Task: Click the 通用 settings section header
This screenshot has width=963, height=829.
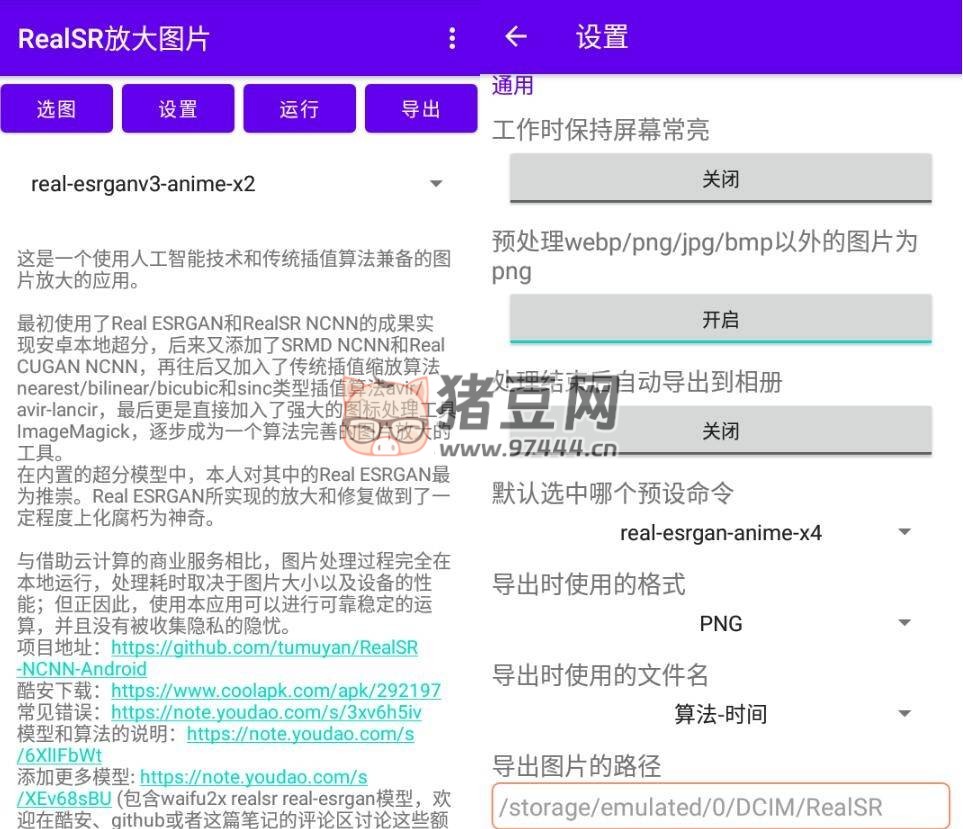Action: click(513, 86)
